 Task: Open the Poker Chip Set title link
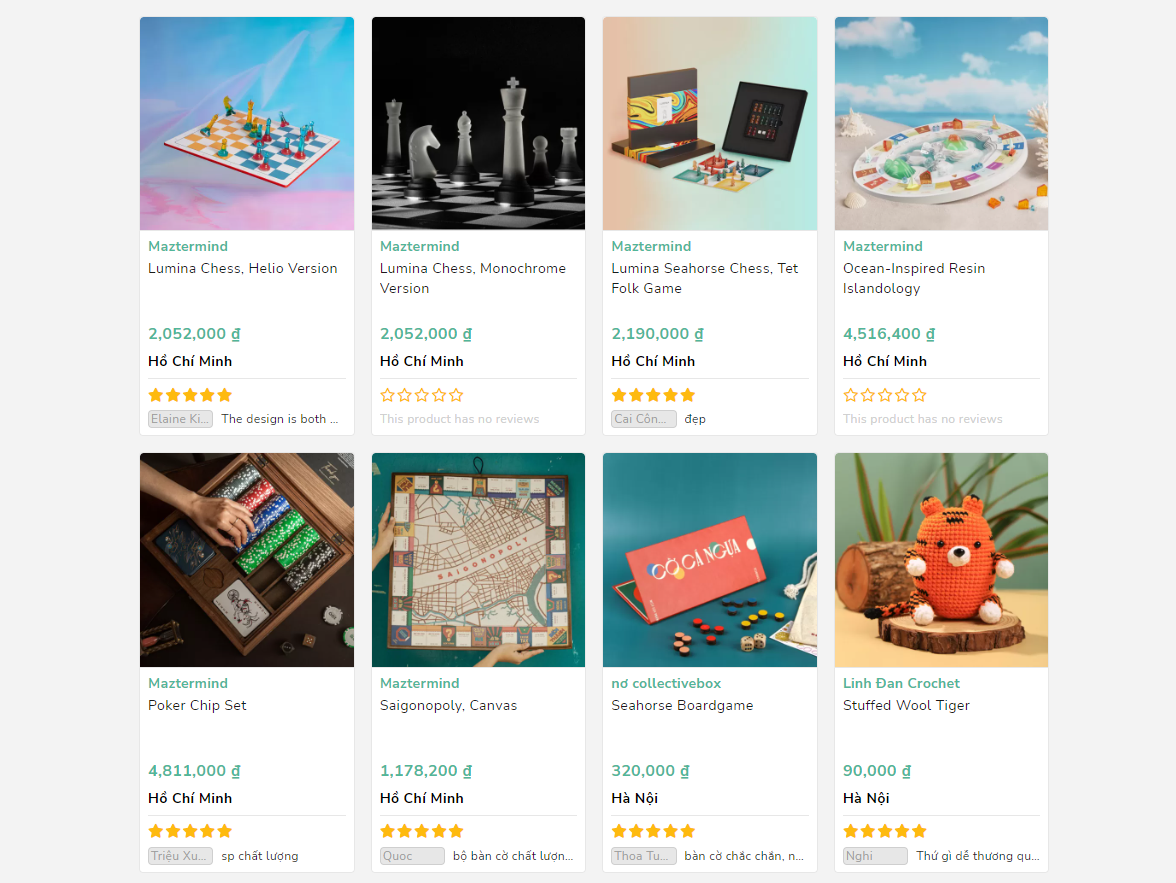pos(197,705)
